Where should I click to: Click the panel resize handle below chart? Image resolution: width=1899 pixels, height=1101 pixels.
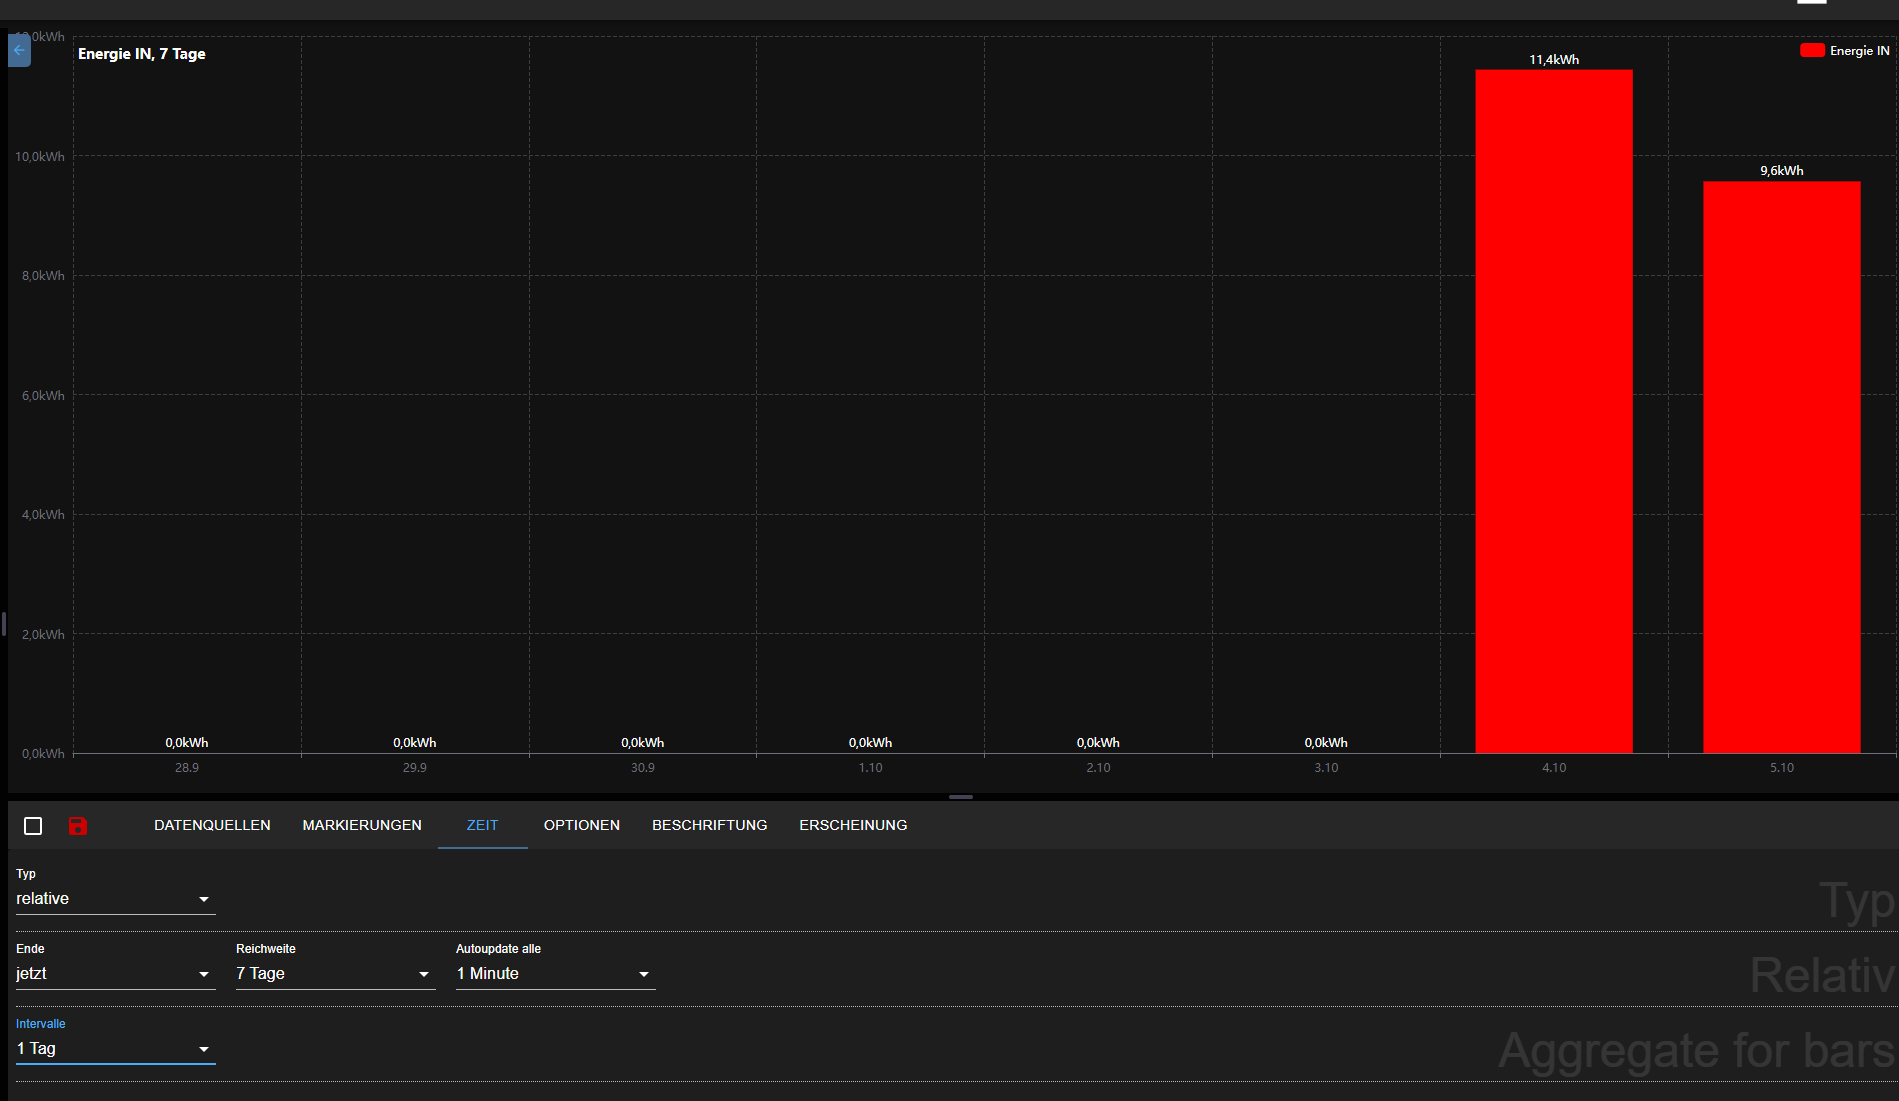[x=960, y=797]
